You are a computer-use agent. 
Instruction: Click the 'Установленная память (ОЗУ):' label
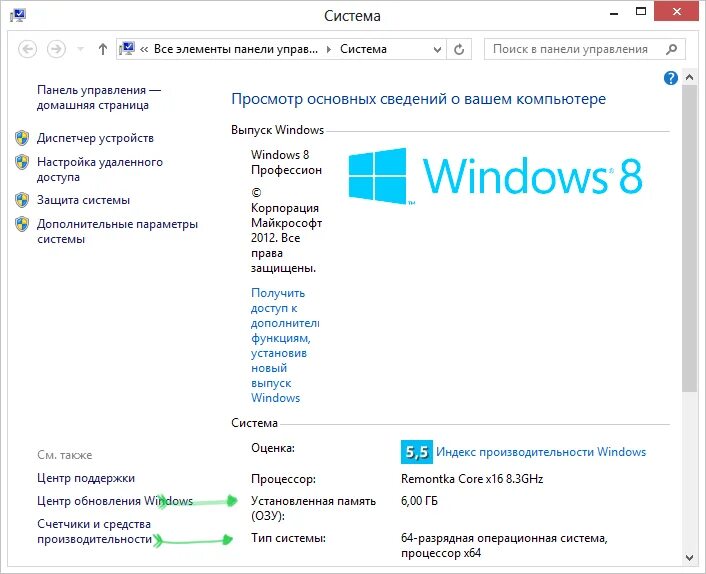pyautogui.click(x=313, y=508)
